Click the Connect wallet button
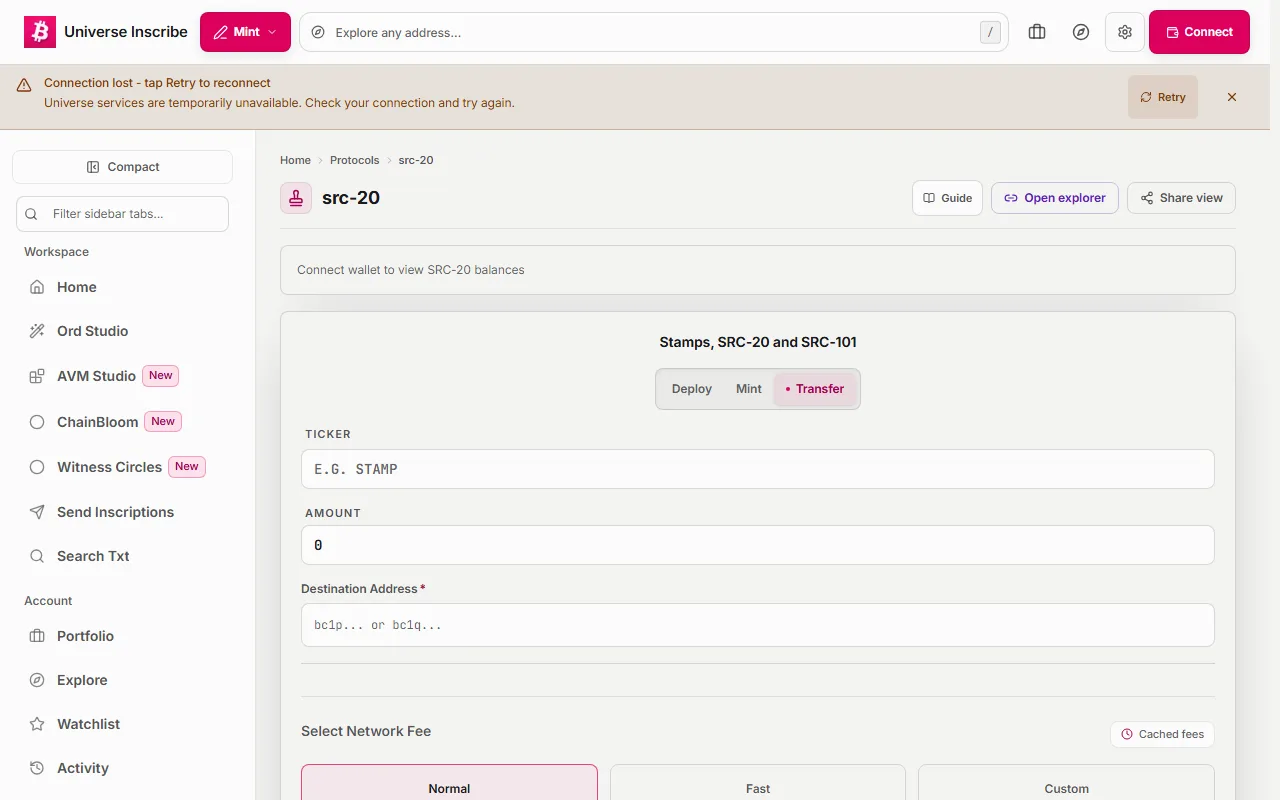The image size is (1280, 800). 1199,32
